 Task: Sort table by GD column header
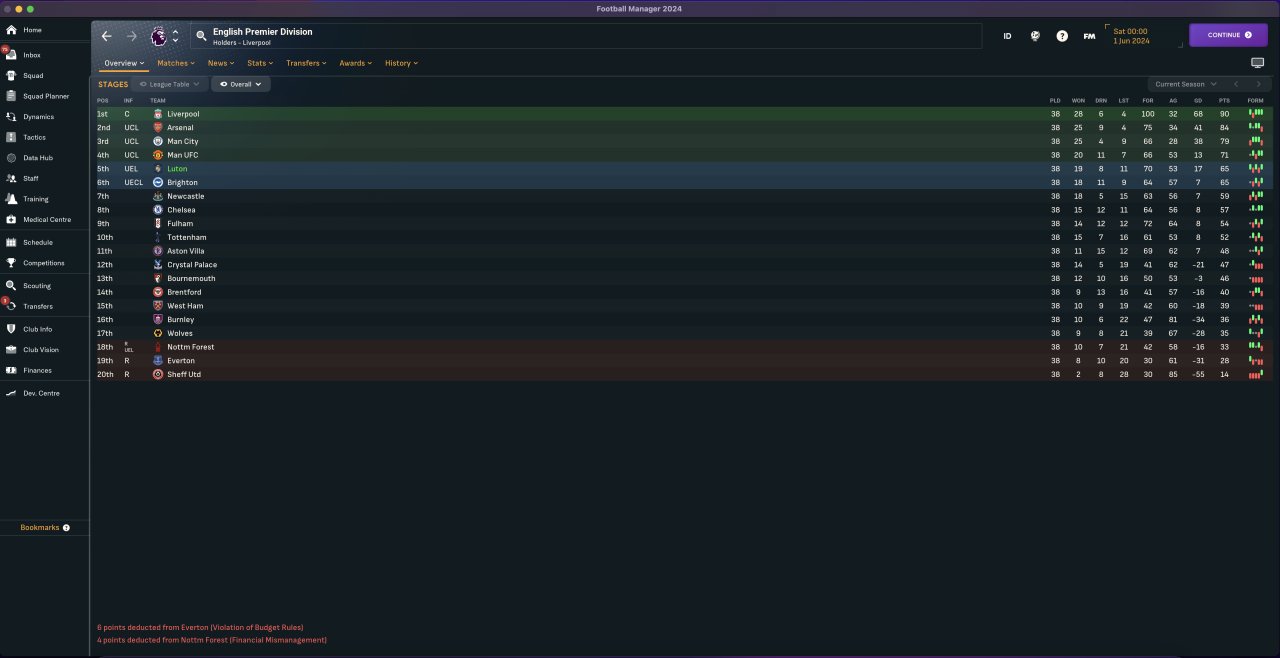1197,100
